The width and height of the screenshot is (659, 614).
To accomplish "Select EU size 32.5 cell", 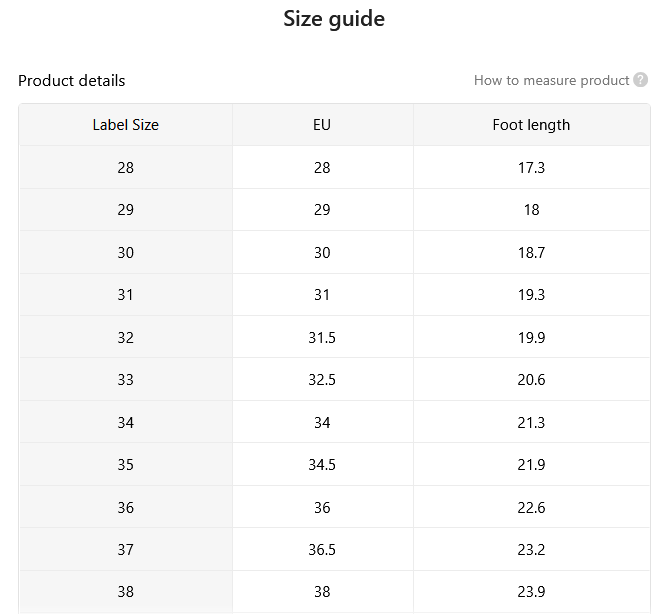I will point(322,379).
